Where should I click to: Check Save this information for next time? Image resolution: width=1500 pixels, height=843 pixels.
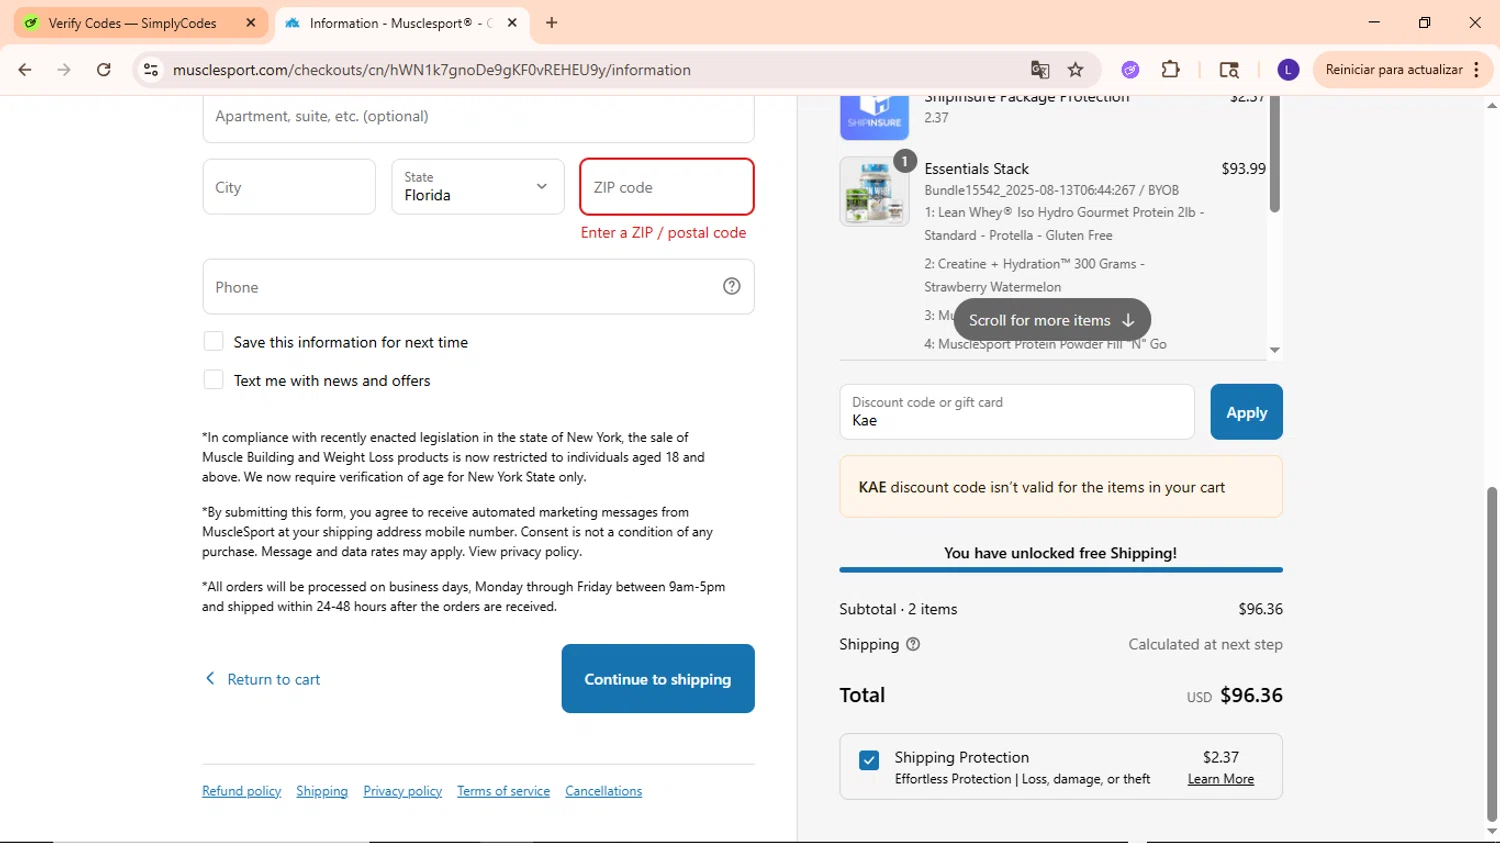click(x=213, y=342)
